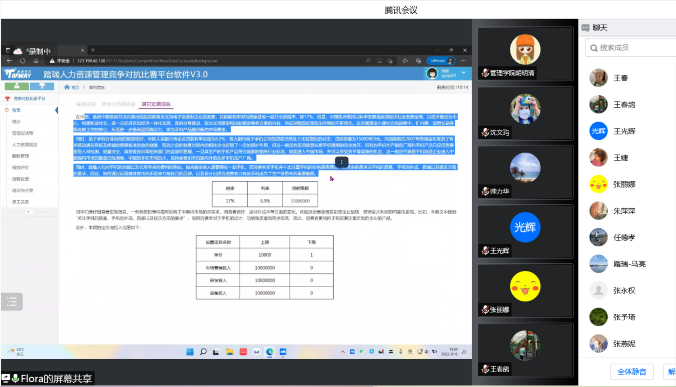Click 管理学院 participant video thumbnail
Viewport: 676px width, 387px height.
pos(525,54)
